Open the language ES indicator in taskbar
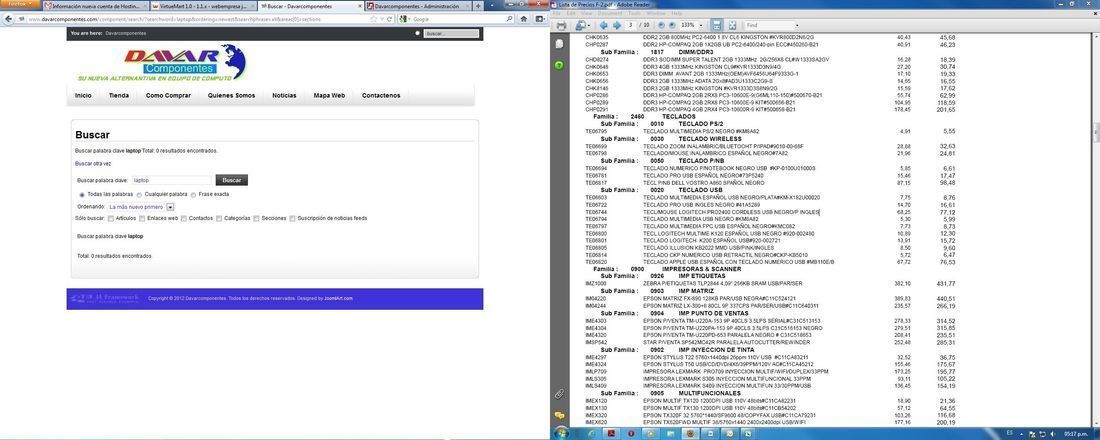This screenshot has width=1100, height=440. [1010, 432]
